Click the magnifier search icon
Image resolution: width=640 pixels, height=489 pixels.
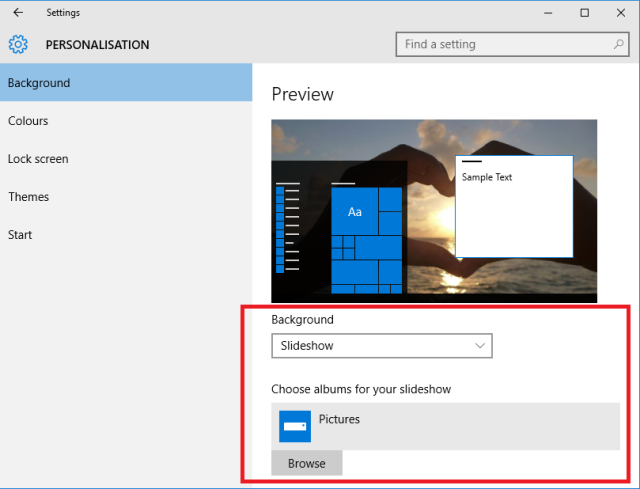[619, 44]
